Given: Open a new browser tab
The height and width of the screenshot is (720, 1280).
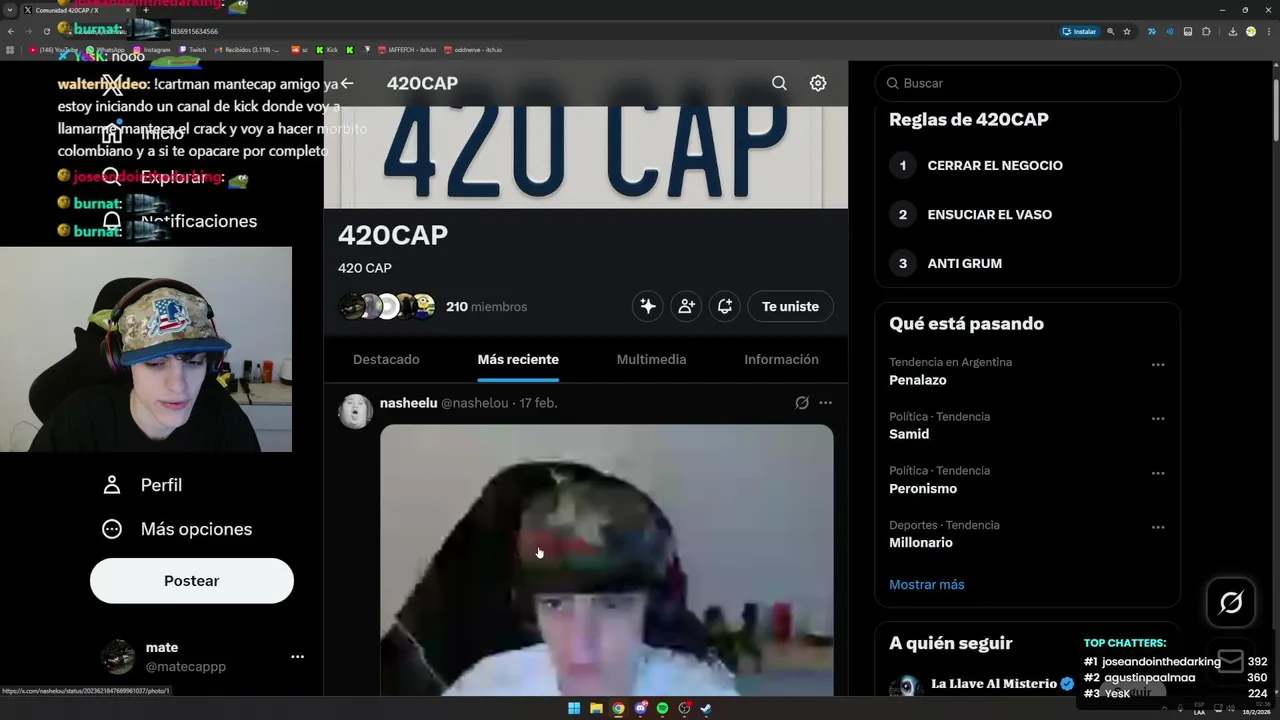Looking at the screenshot, I should [146, 10].
